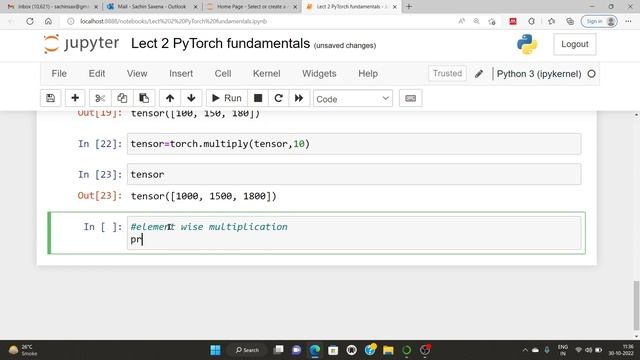This screenshot has width=640, height=360.
Task: Open browser collections icon
Action: [x=570, y=21]
